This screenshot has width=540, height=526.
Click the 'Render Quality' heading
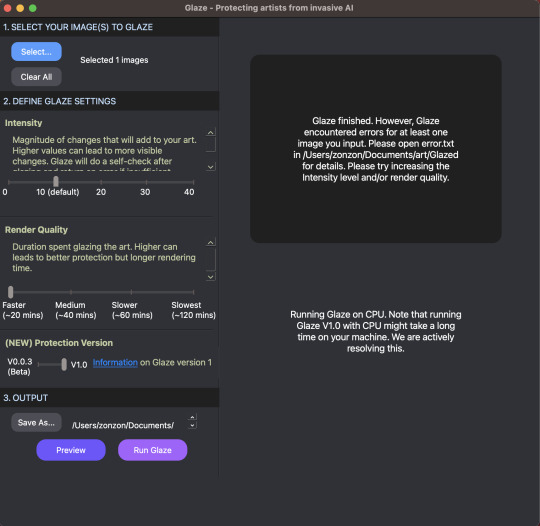point(36,230)
